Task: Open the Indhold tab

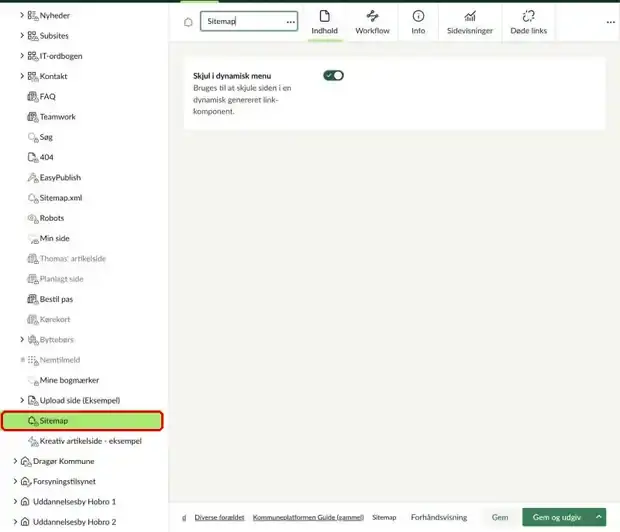Action: [x=325, y=22]
